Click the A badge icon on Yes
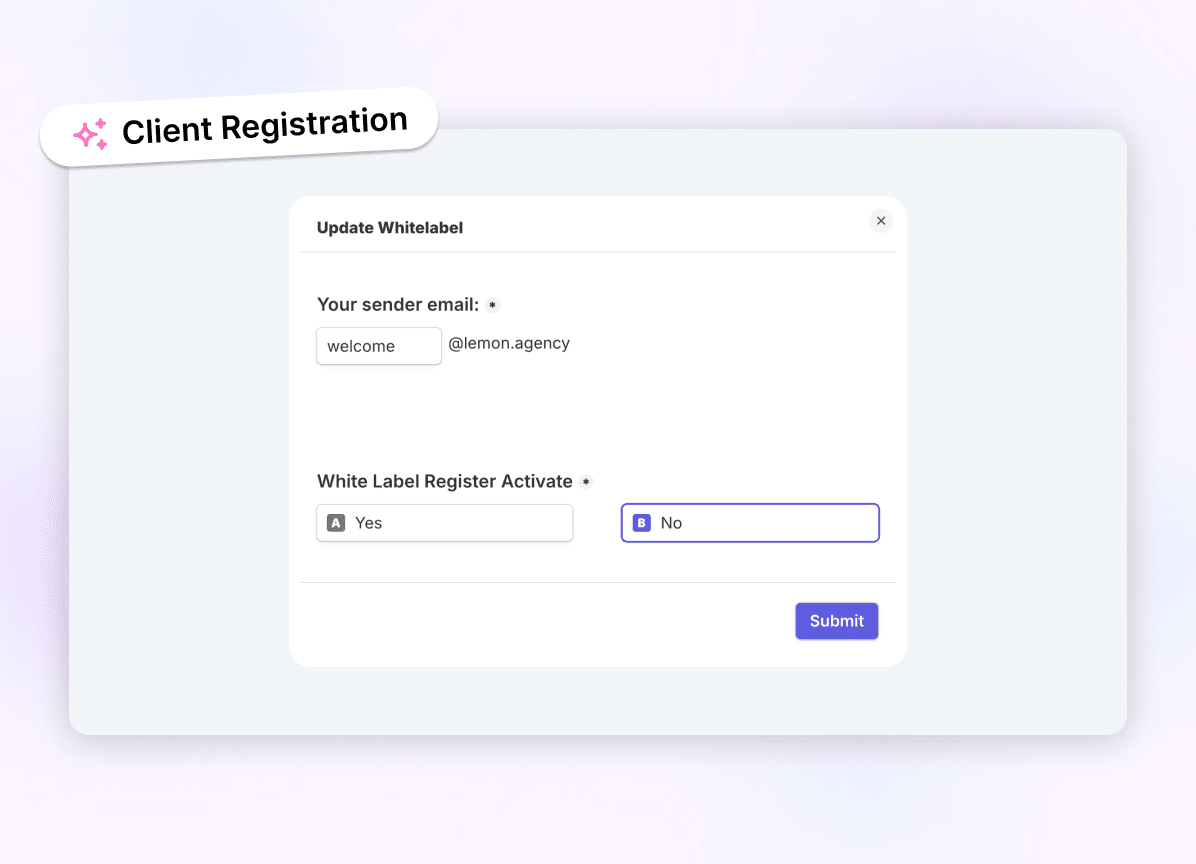The image size is (1196, 864). [336, 523]
